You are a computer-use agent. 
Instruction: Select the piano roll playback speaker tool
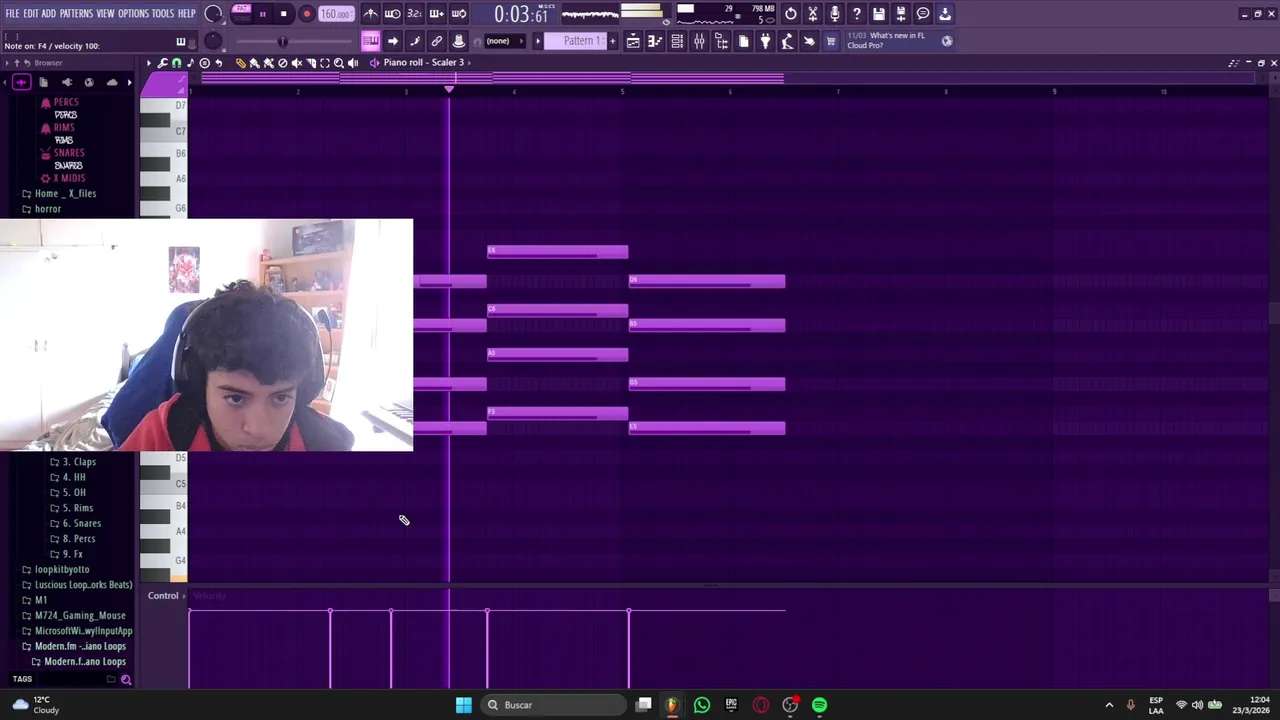tap(352, 63)
